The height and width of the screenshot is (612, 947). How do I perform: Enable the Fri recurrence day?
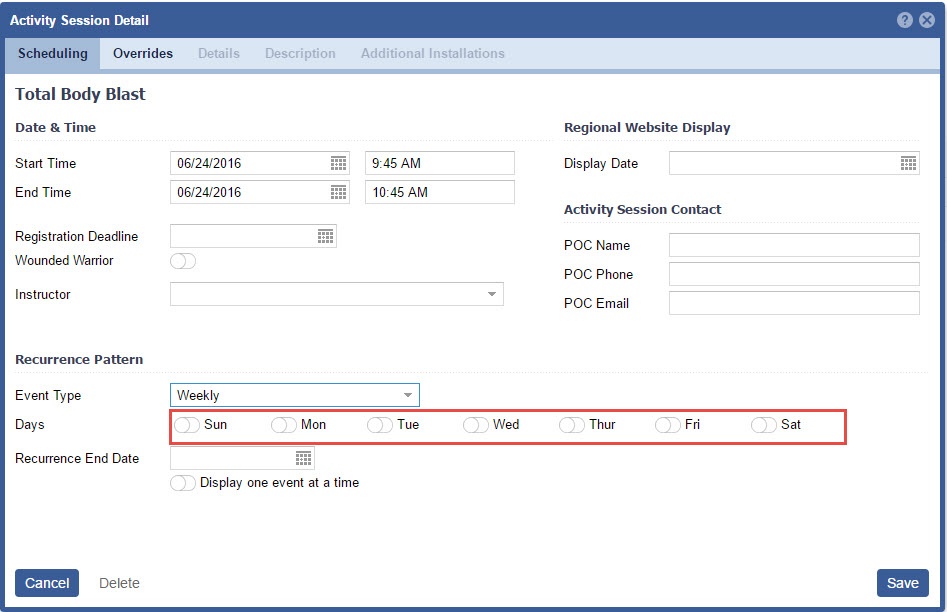[x=668, y=425]
